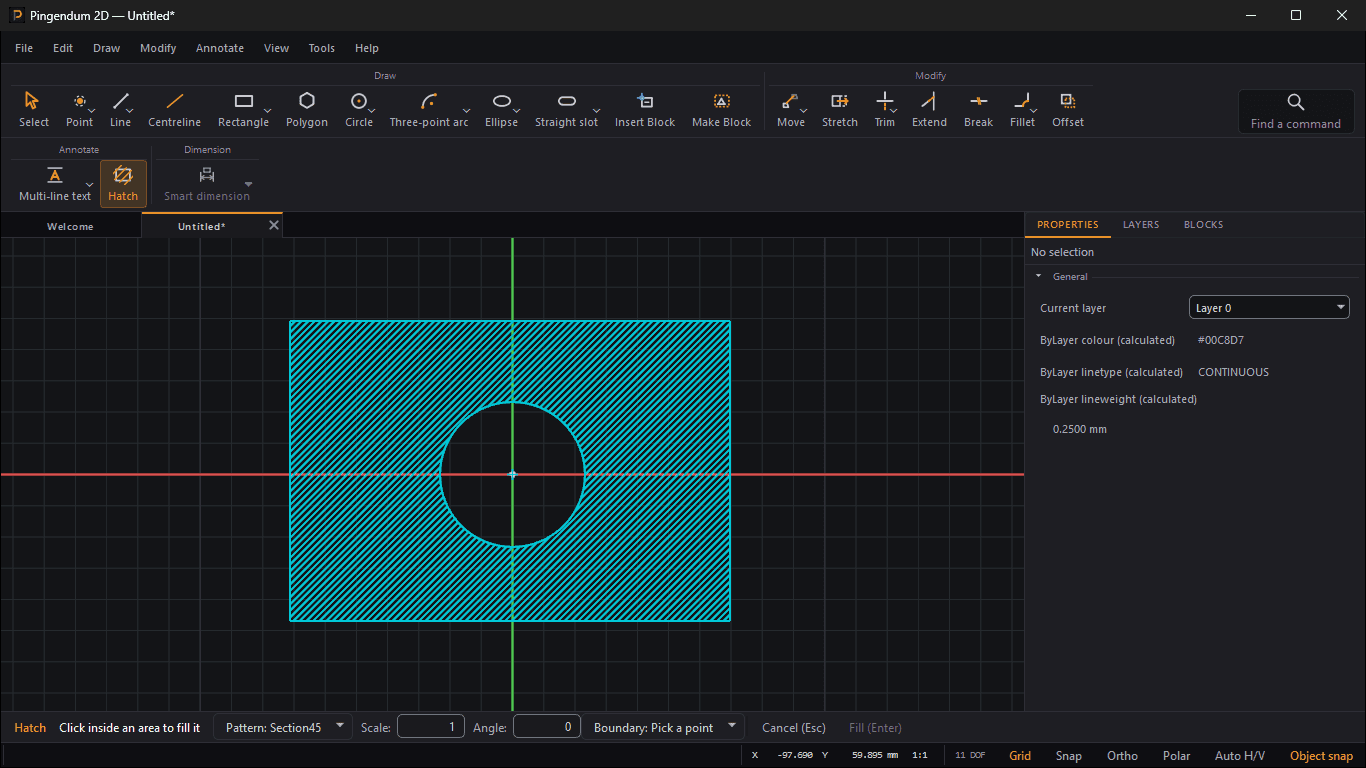Activate the Circle tool
Image resolution: width=1366 pixels, height=768 pixels.
click(x=358, y=110)
